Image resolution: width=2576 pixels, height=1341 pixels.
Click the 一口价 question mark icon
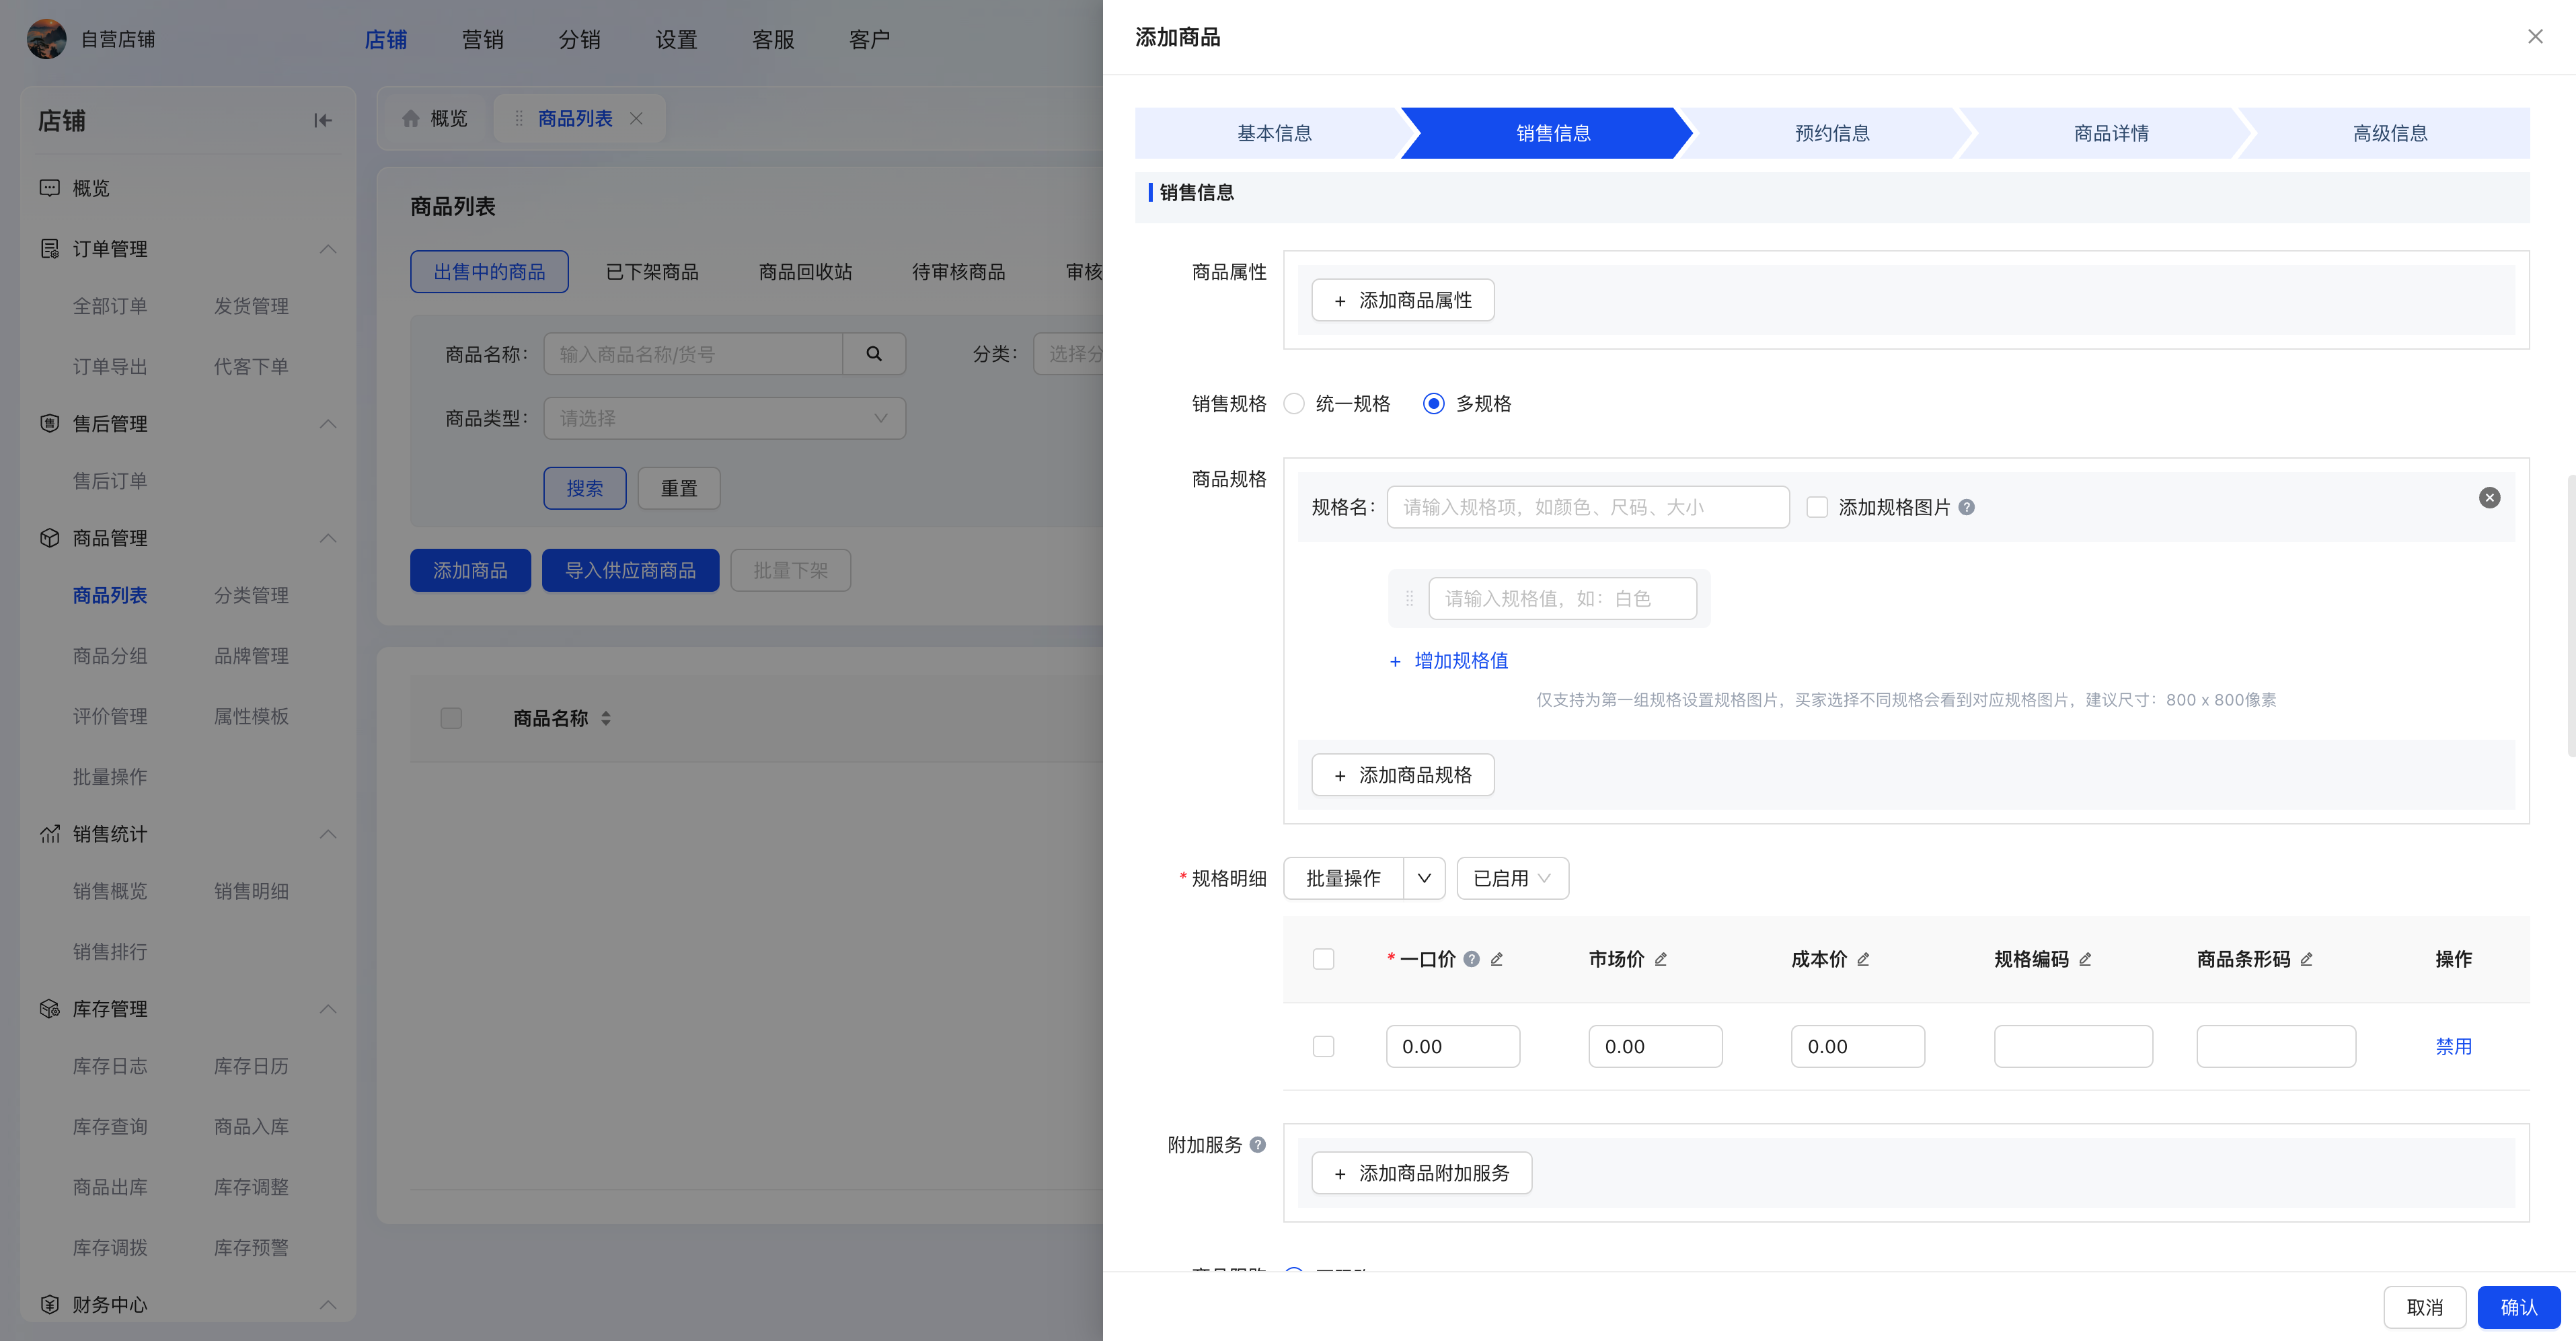(x=1471, y=959)
